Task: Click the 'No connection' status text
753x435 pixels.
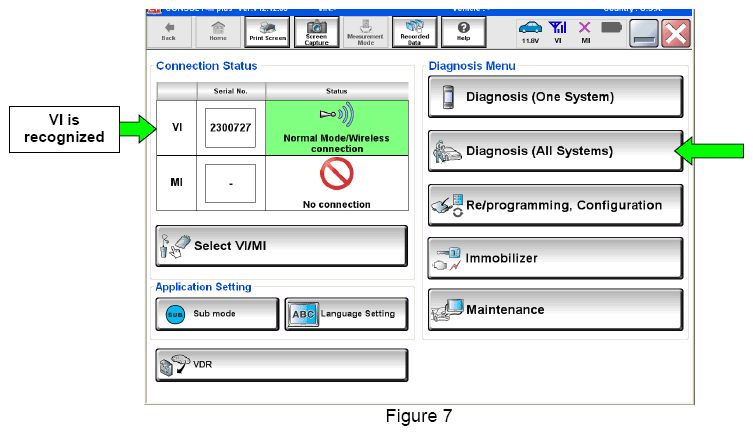Action: coord(337,205)
